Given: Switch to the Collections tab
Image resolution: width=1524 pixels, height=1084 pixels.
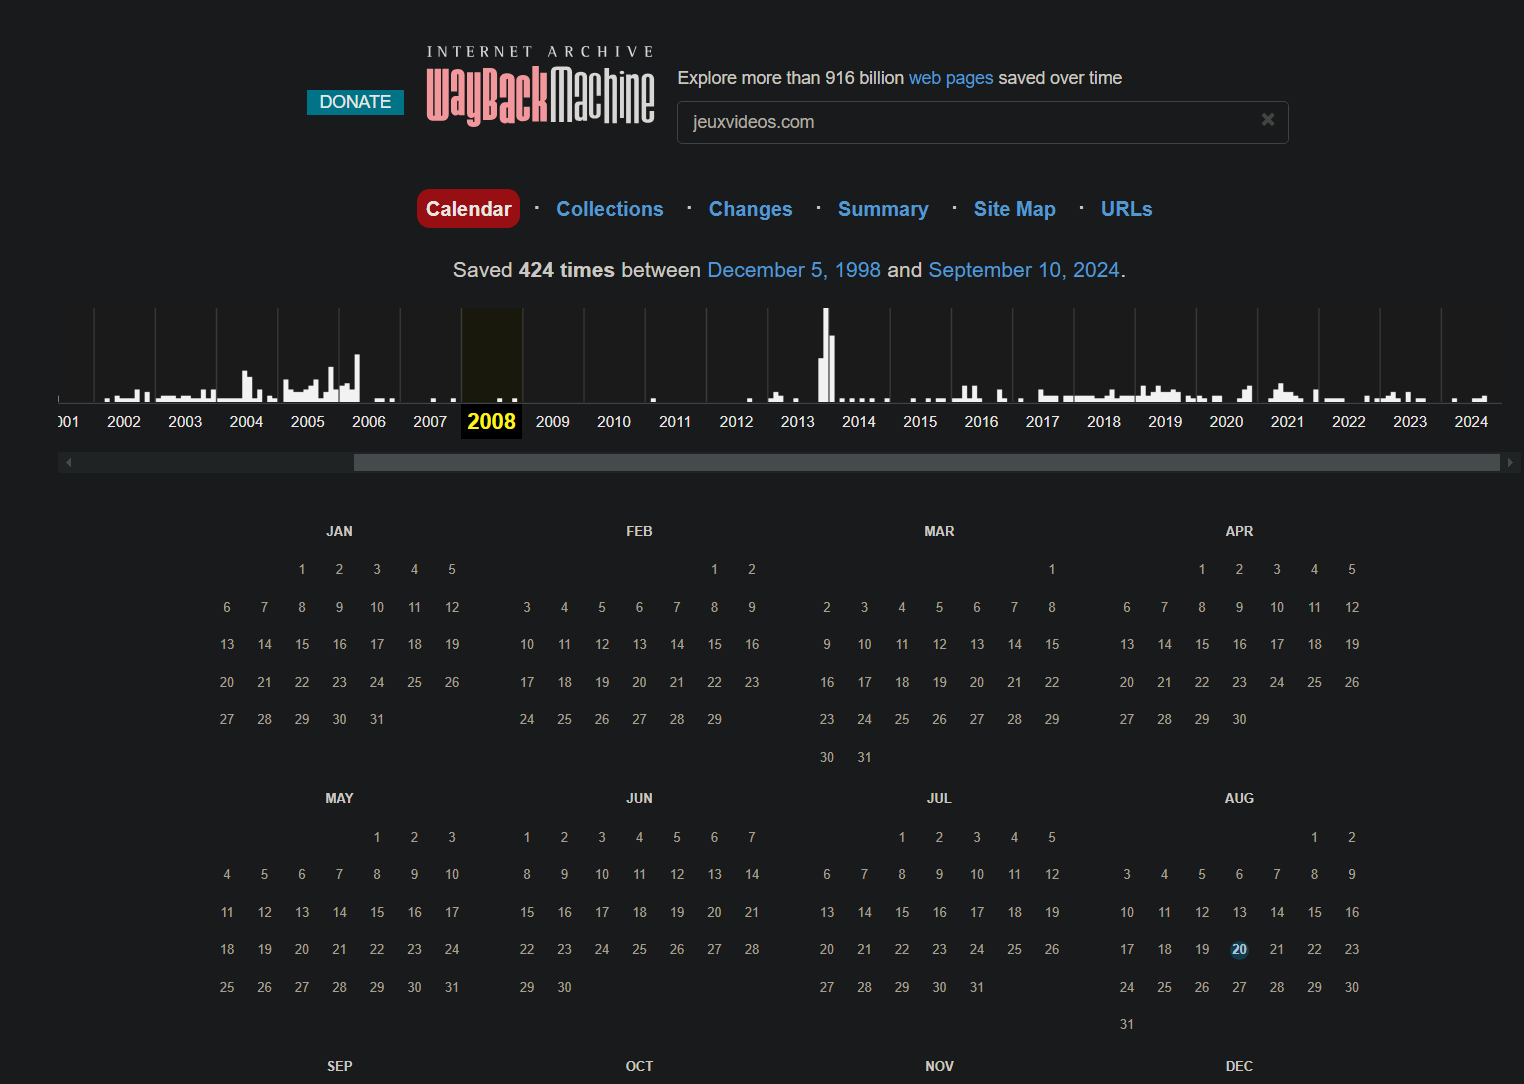Looking at the screenshot, I should tap(610, 209).
